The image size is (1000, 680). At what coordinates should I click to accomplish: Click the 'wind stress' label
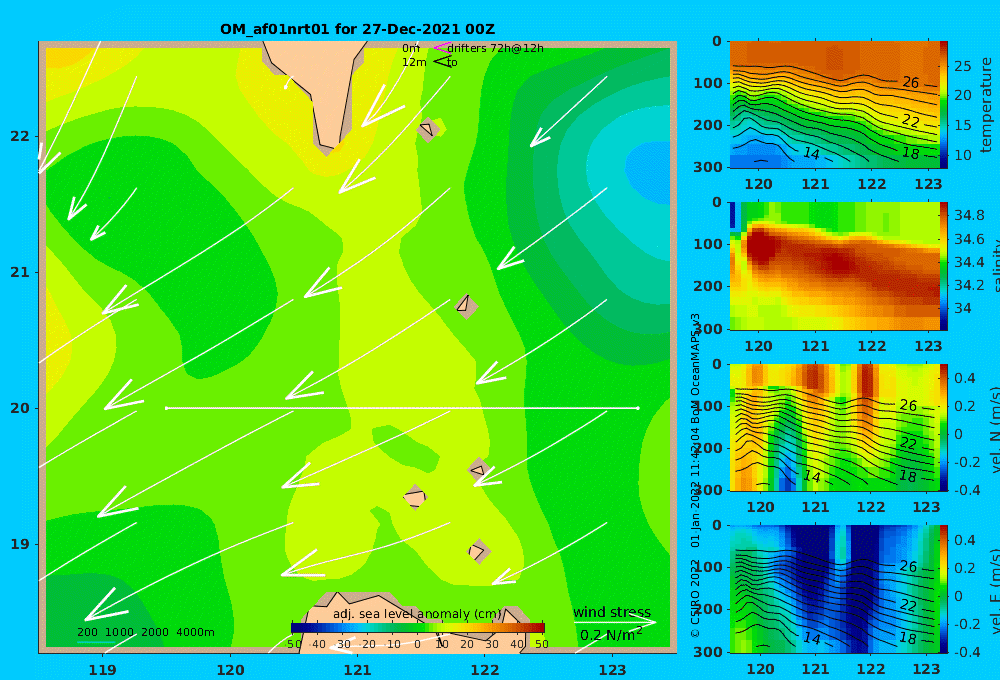pos(612,612)
